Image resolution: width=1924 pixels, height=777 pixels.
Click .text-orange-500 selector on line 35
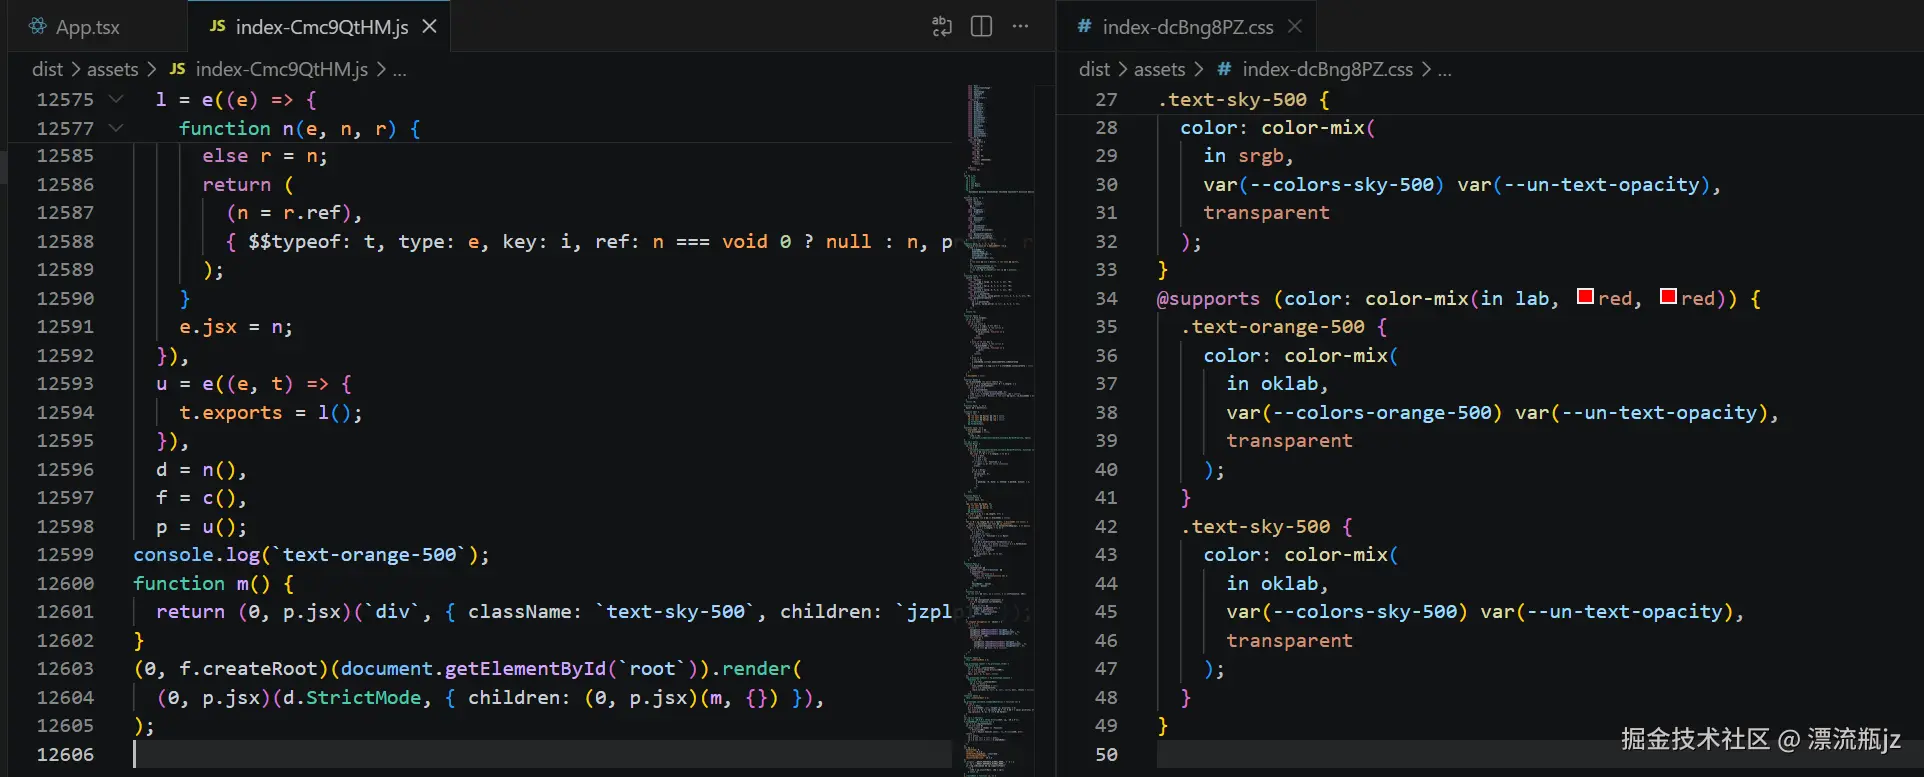point(1272,327)
